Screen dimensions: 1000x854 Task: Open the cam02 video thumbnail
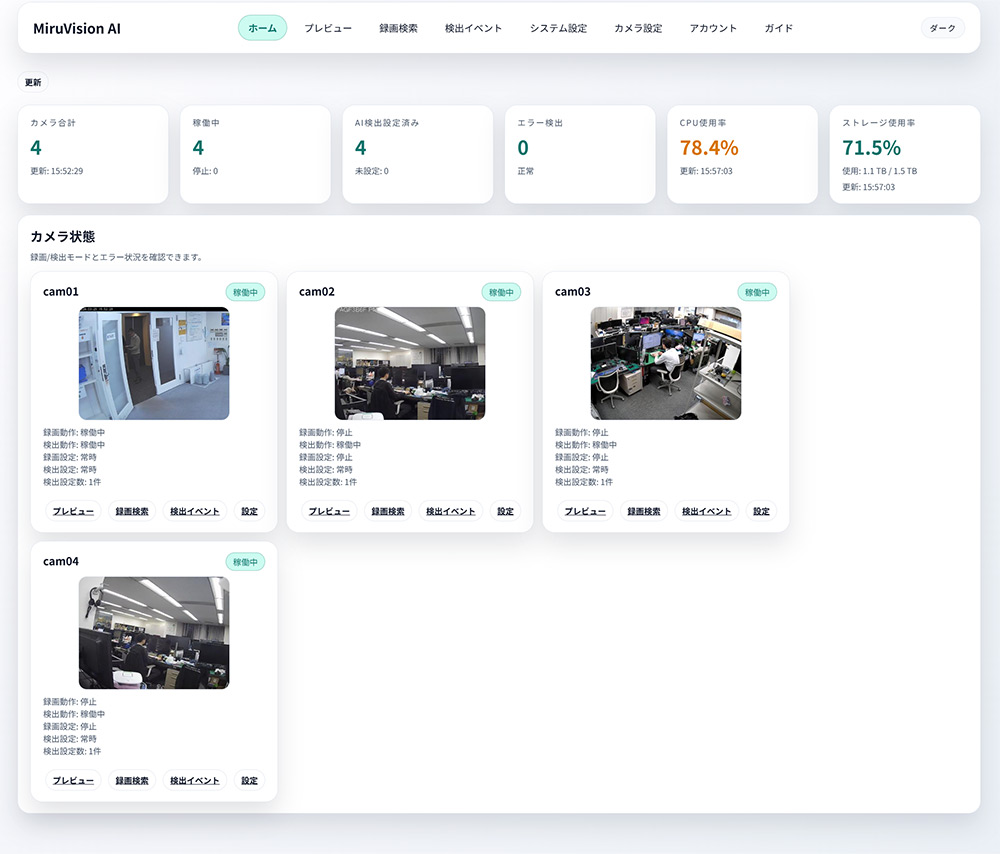[x=410, y=363]
